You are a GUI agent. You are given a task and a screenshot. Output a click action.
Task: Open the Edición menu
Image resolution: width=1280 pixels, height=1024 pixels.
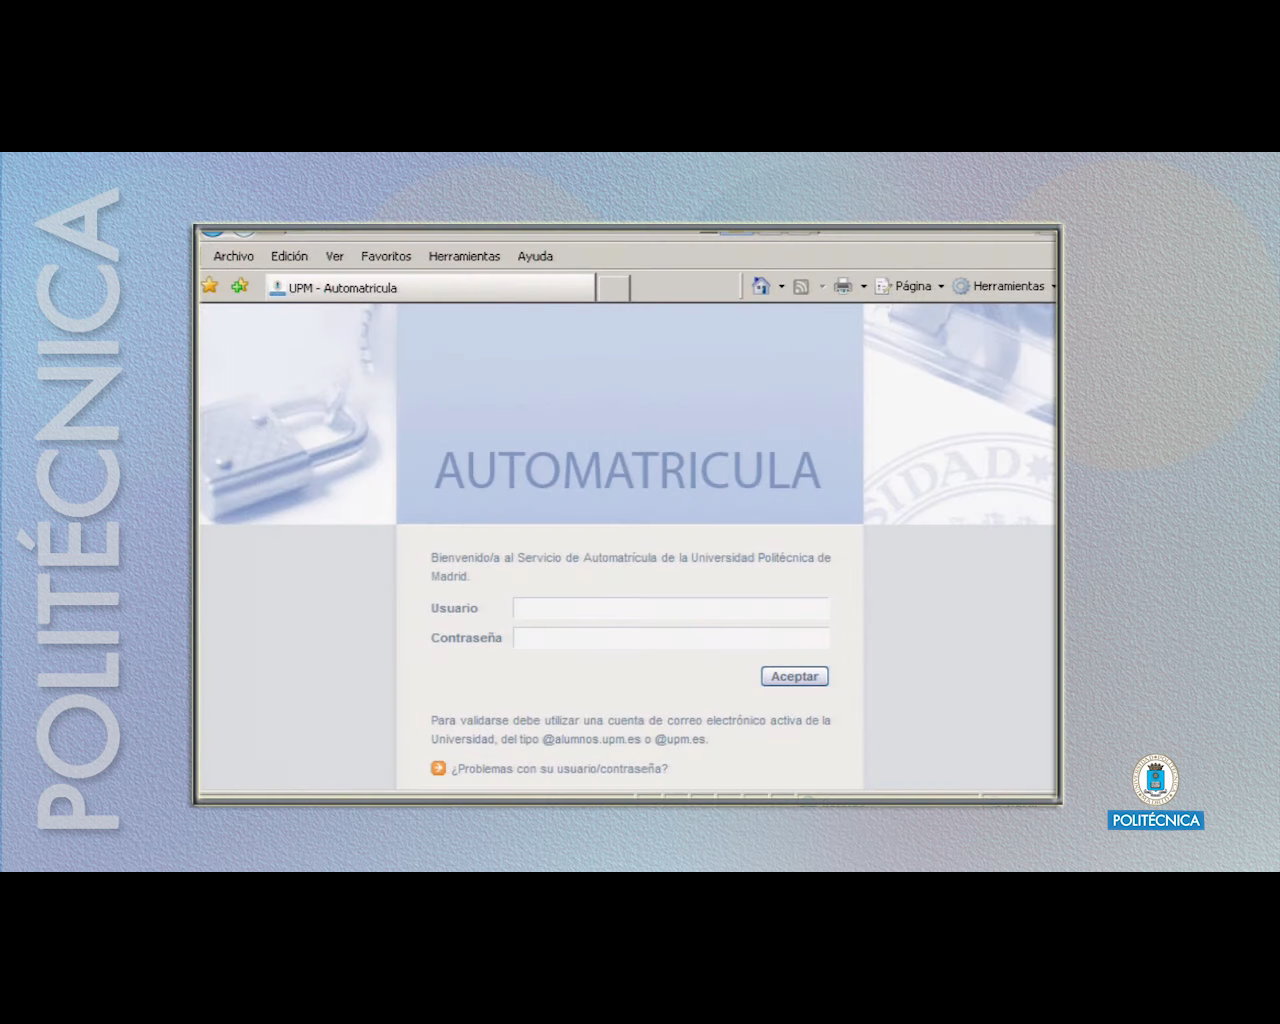(289, 256)
